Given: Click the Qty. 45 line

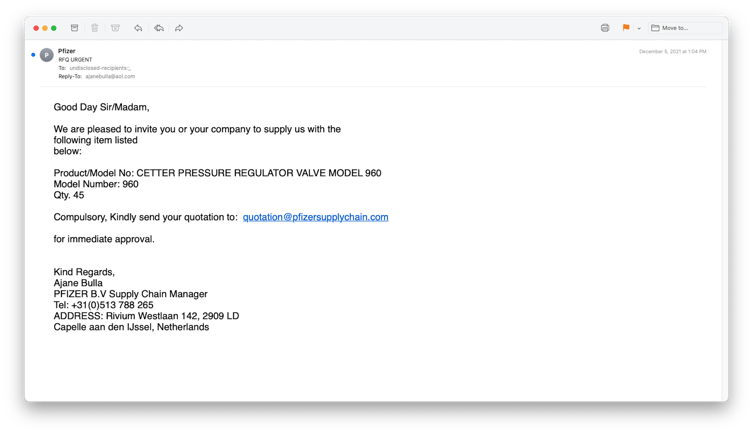Looking at the screenshot, I should pos(69,195).
